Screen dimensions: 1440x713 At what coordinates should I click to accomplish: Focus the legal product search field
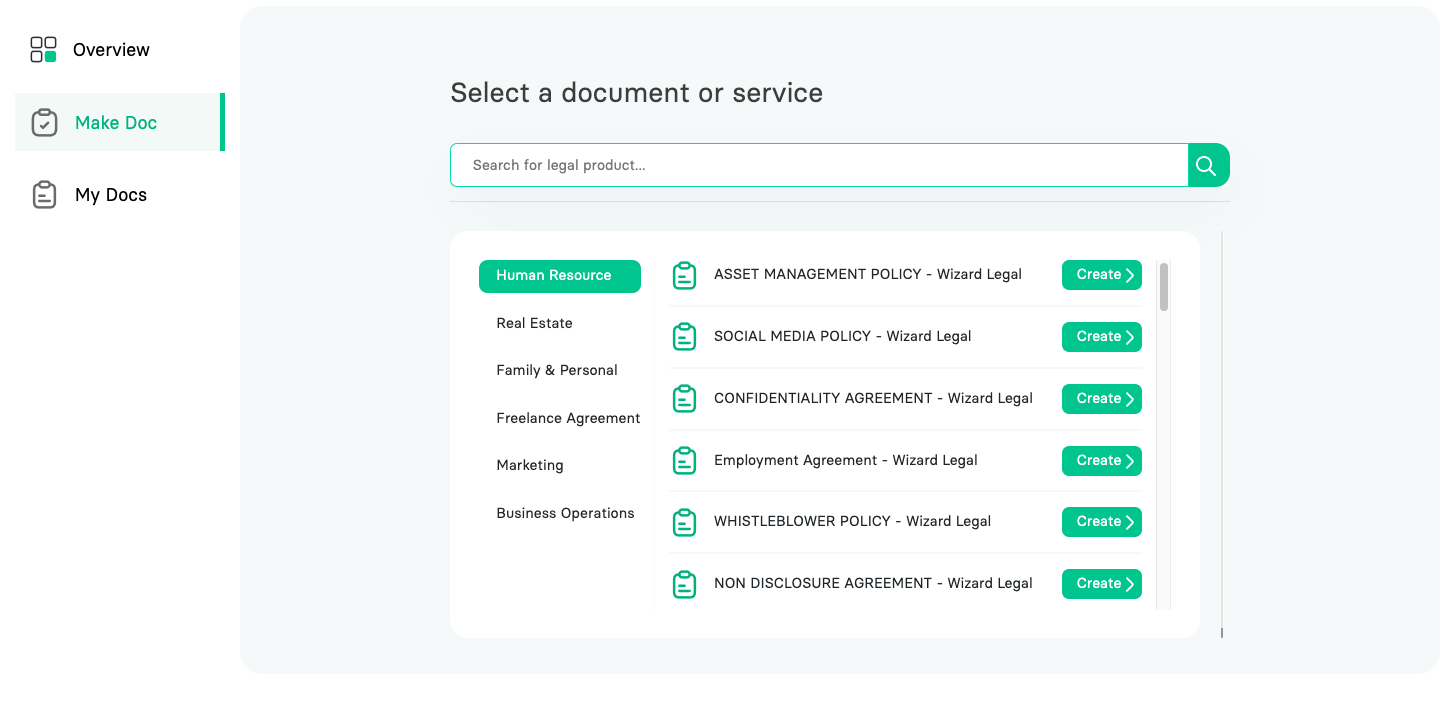coord(819,165)
